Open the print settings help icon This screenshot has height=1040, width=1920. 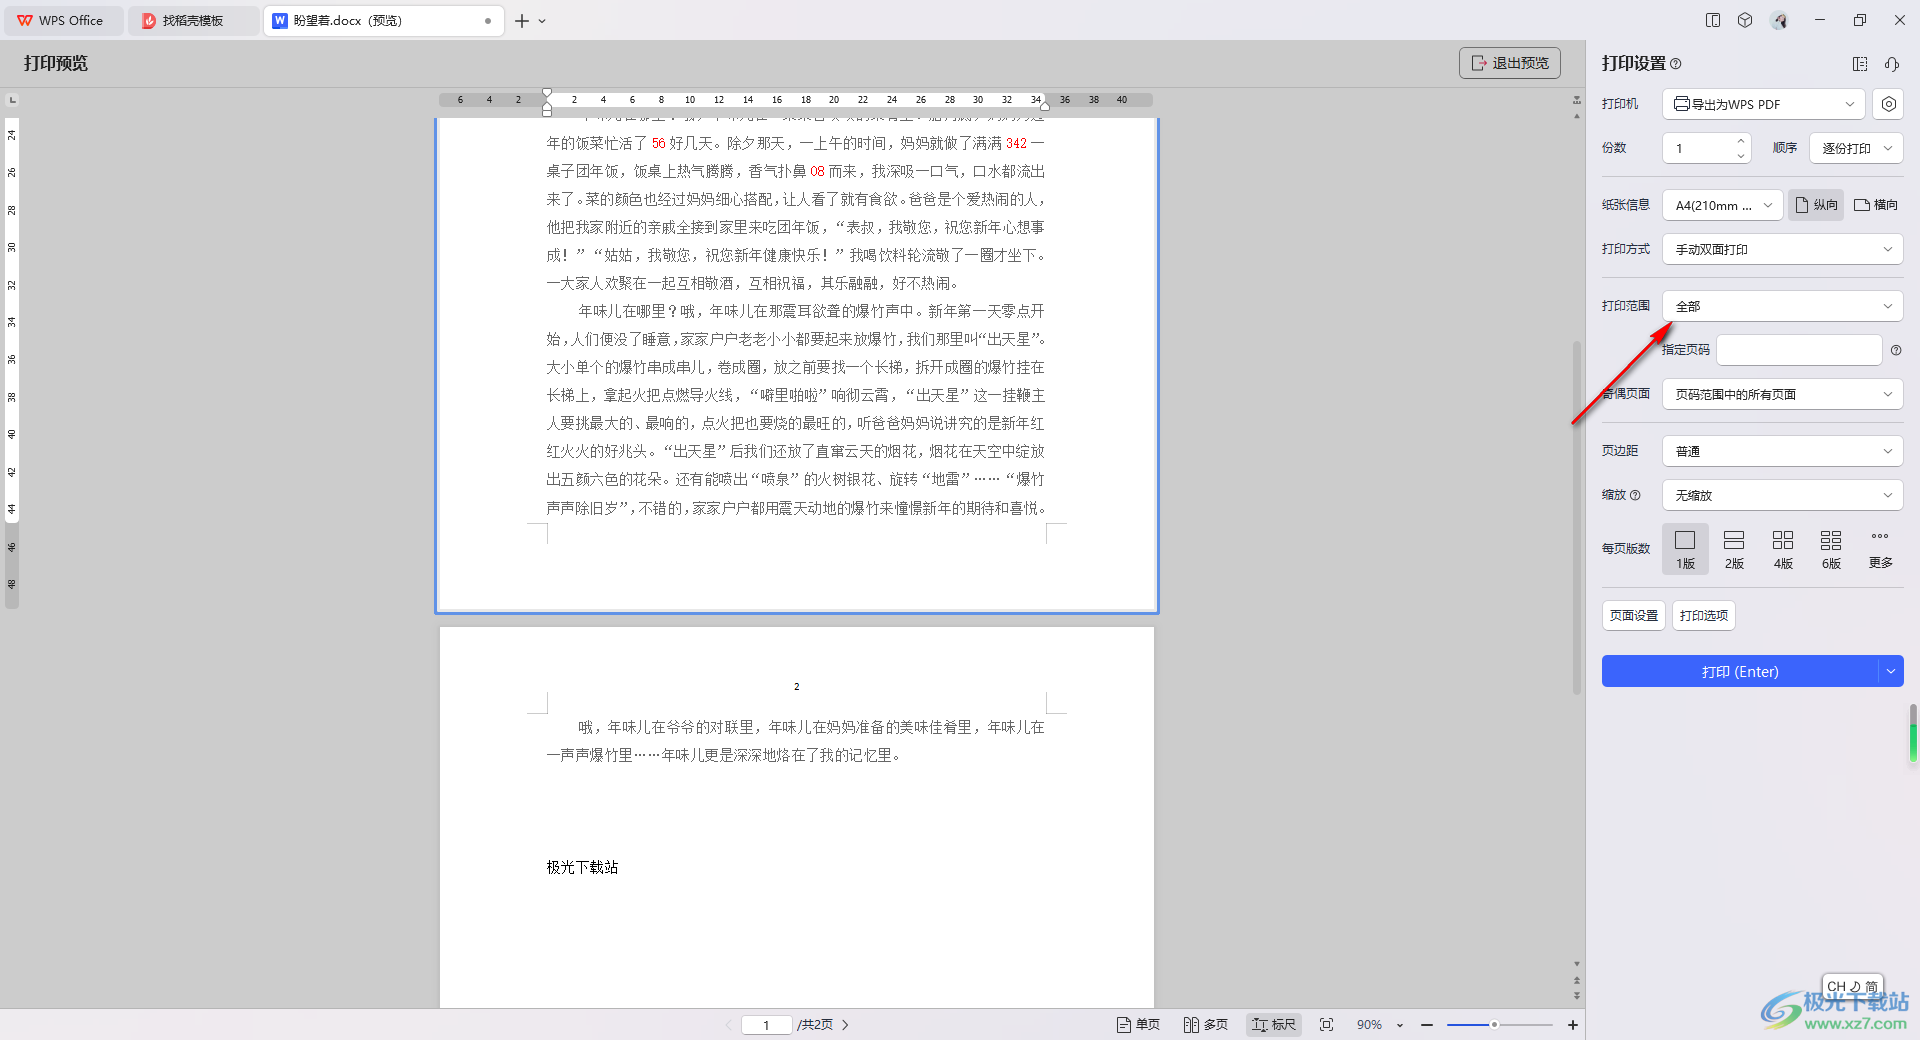click(x=1676, y=64)
